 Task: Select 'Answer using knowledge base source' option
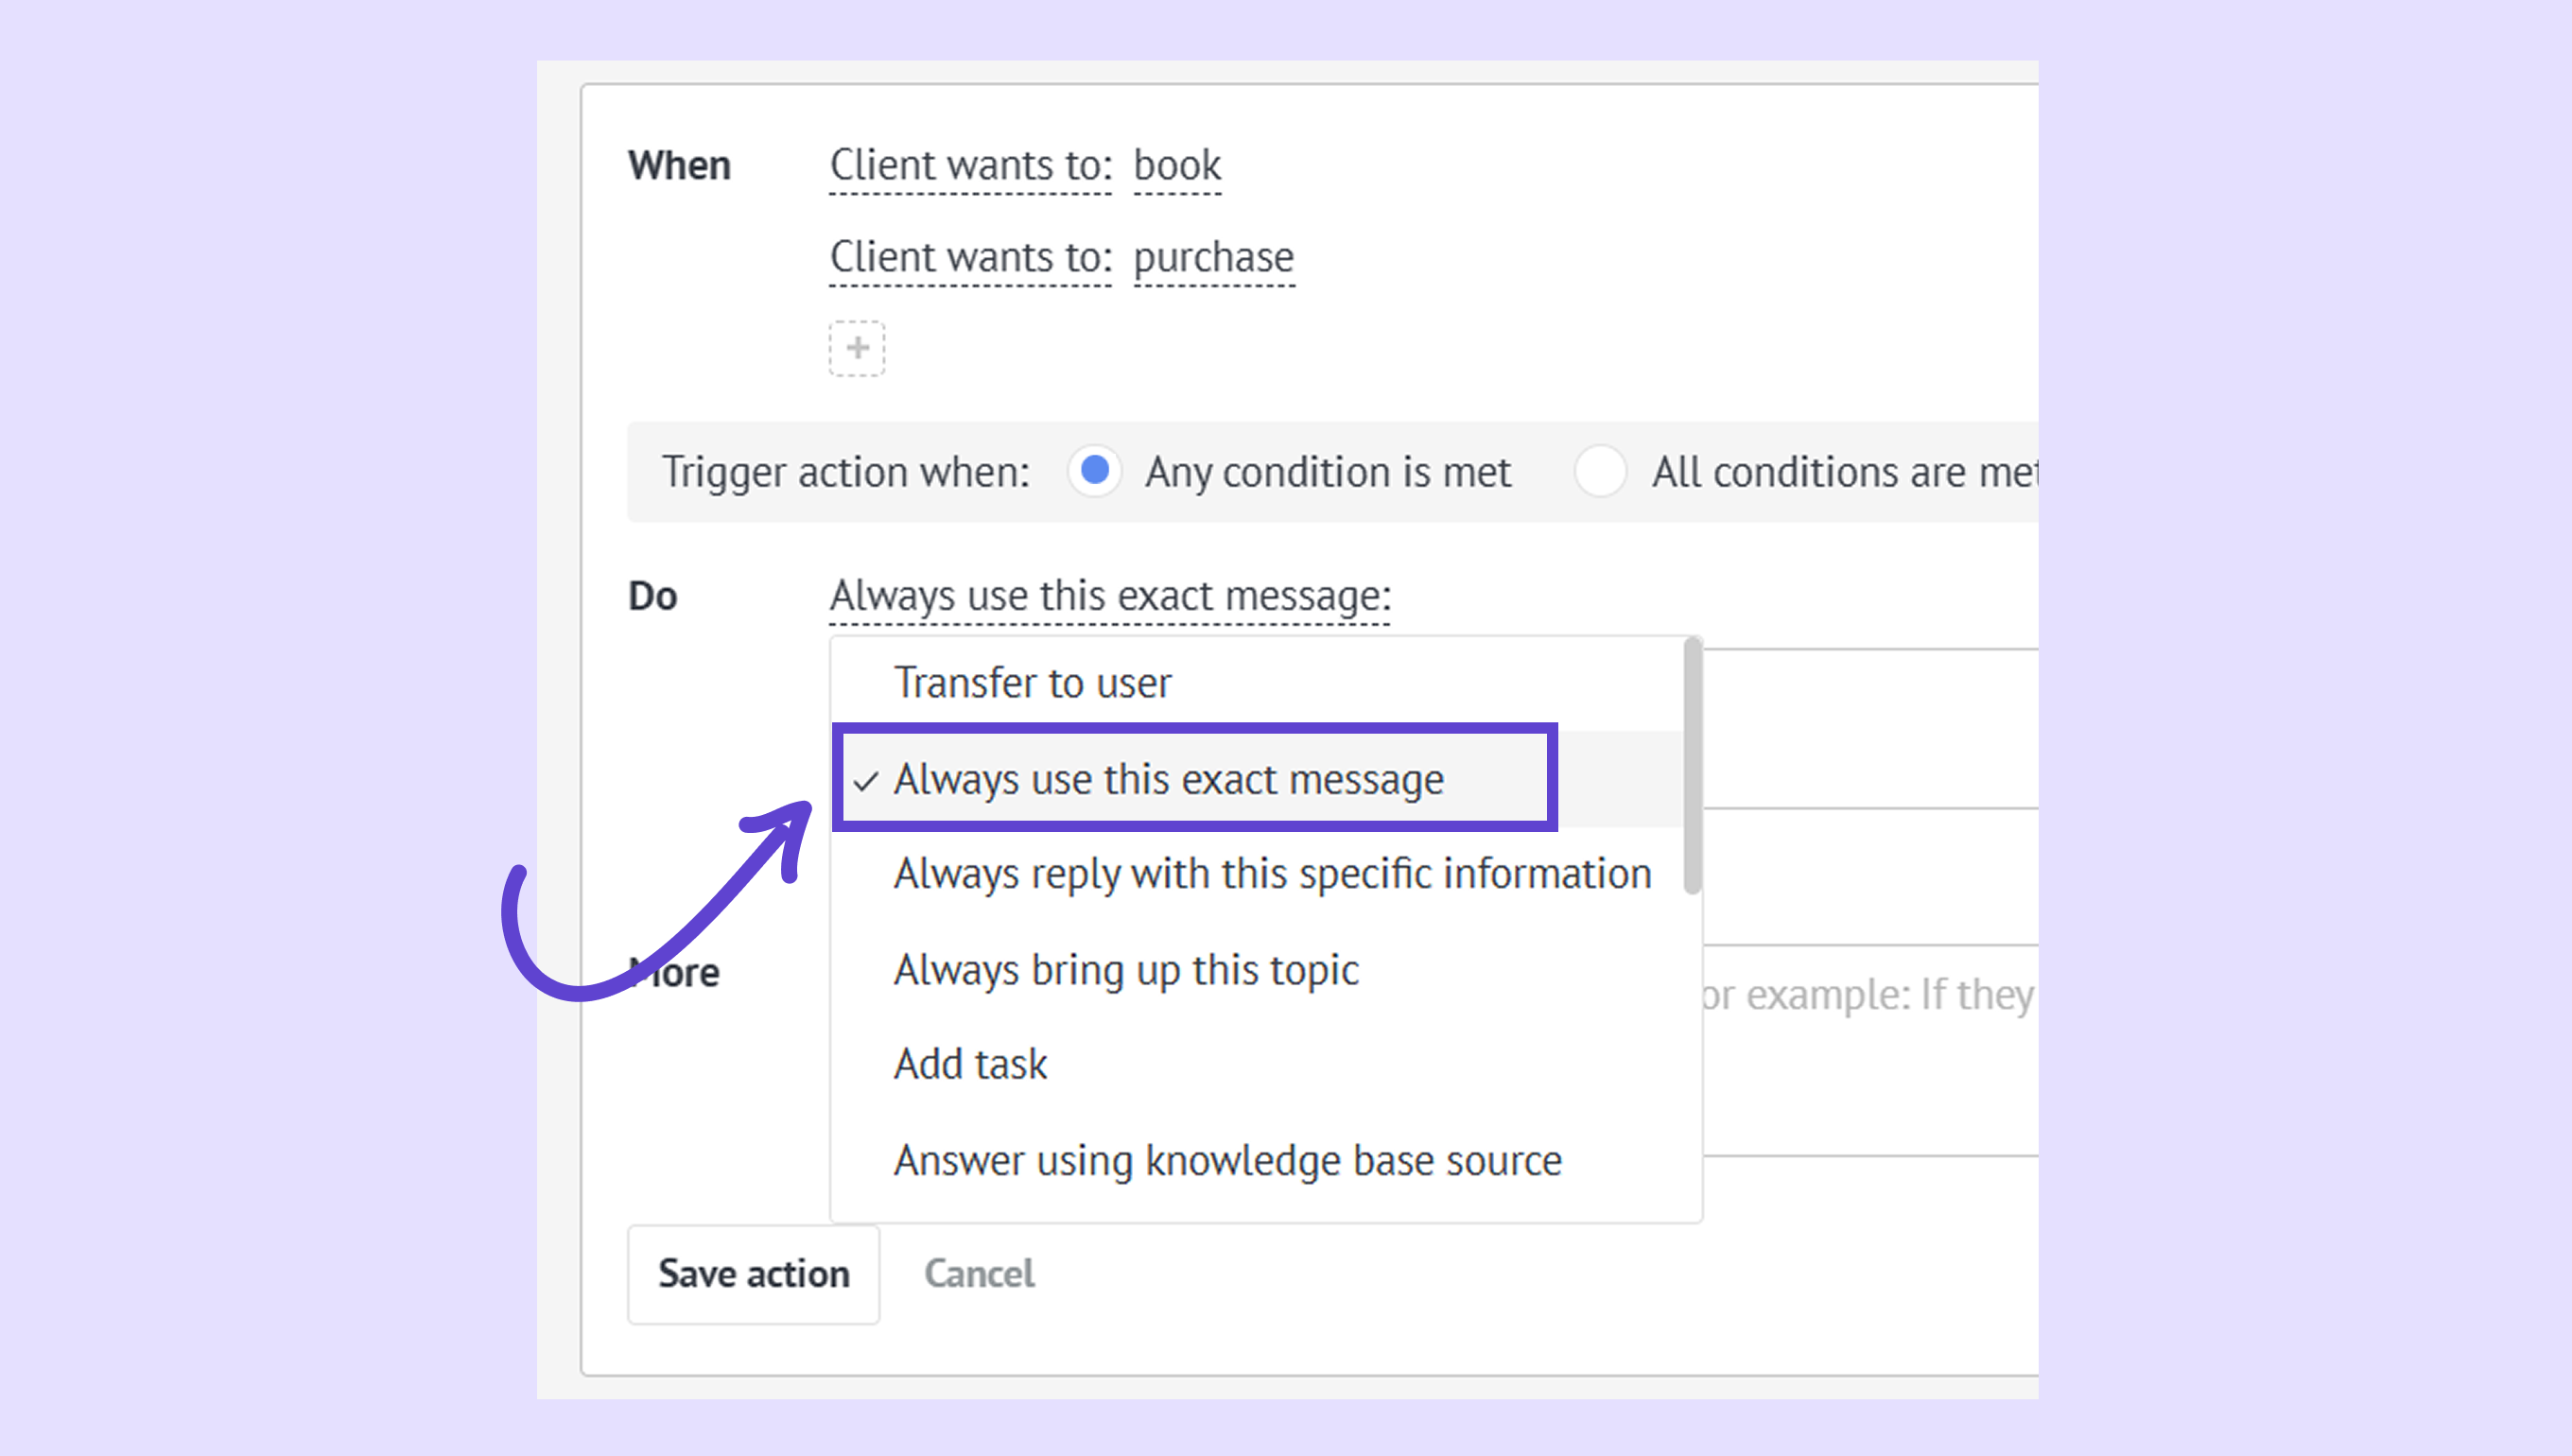(x=1227, y=1161)
